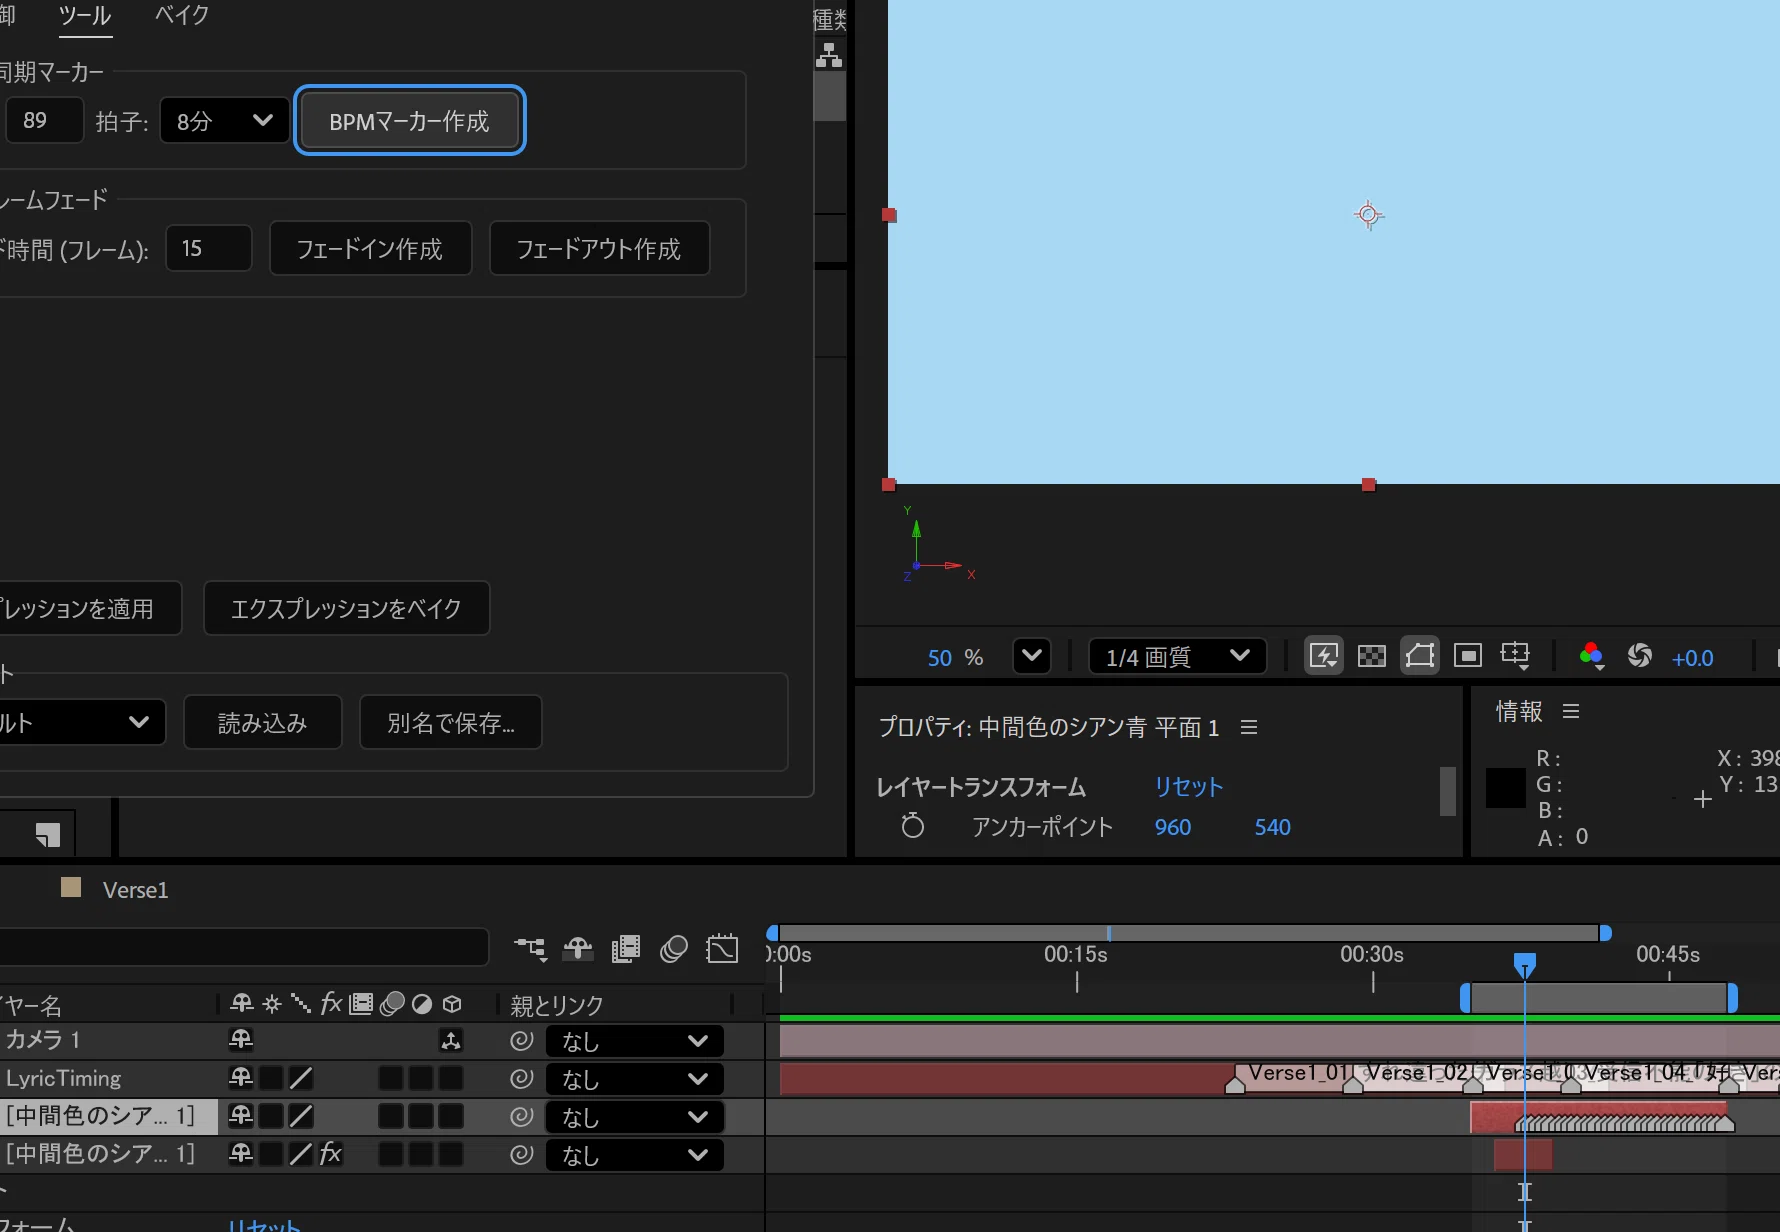The height and width of the screenshot is (1232, 1780).
Task: Click the pick whip for LyricTiming
Action: click(x=521, y=1079)
